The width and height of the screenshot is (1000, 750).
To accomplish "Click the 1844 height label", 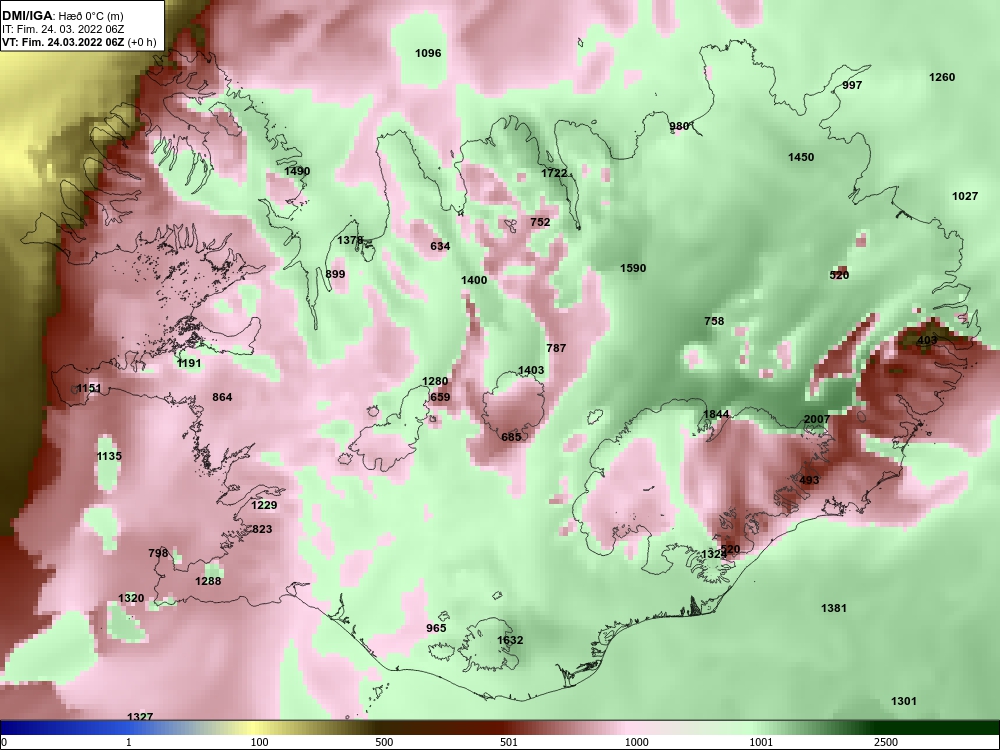I will [x=716, y=414].
